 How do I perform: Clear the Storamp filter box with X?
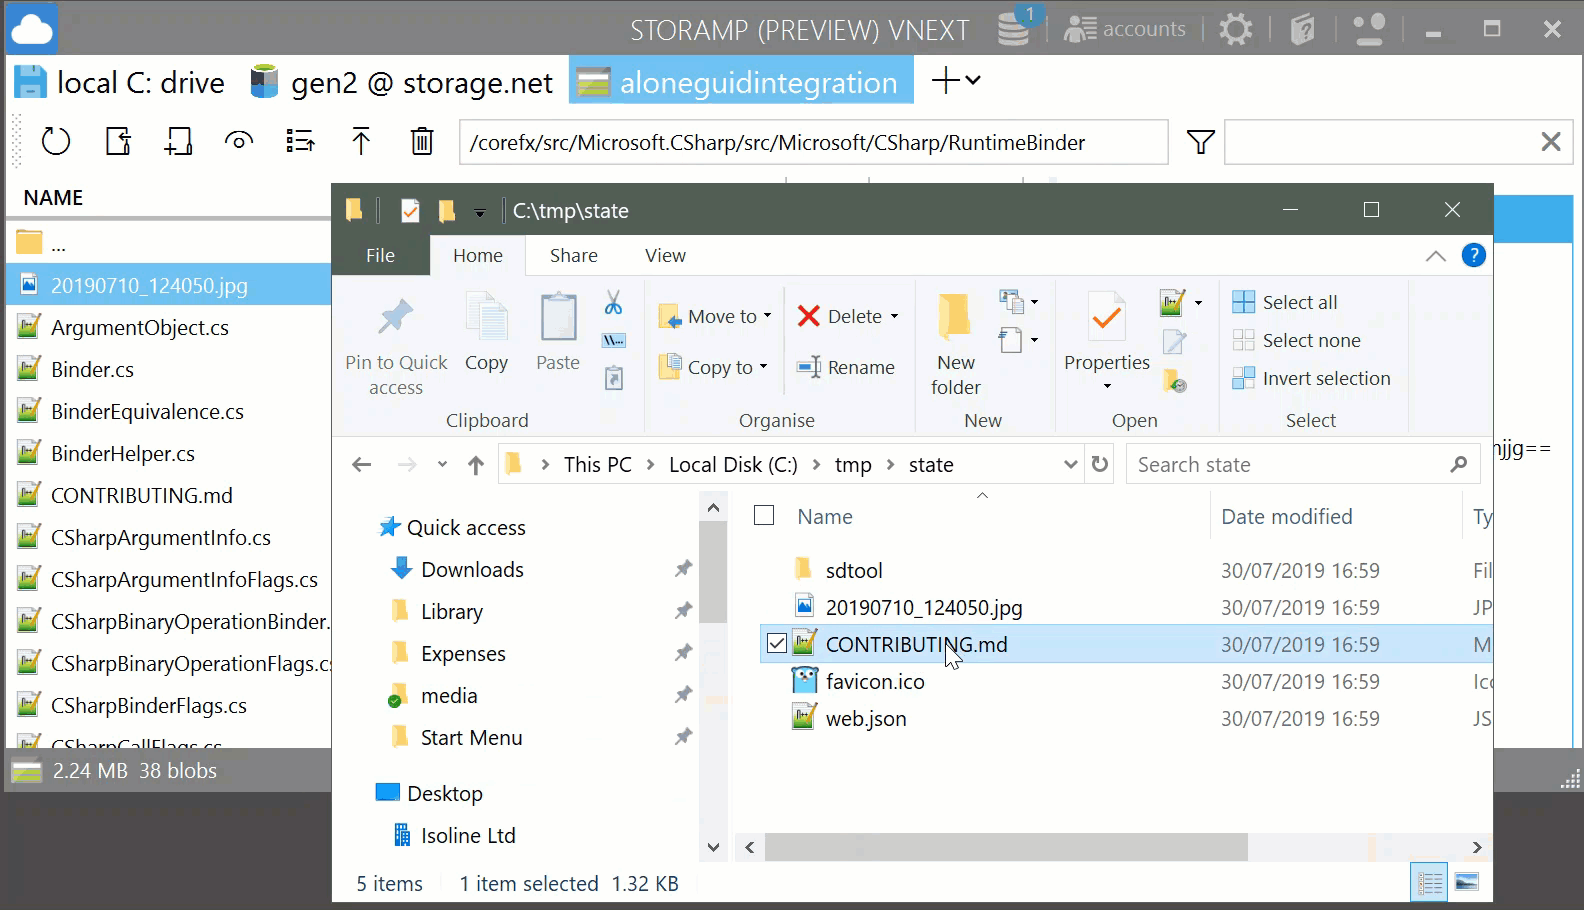[x=1551, y=142]
